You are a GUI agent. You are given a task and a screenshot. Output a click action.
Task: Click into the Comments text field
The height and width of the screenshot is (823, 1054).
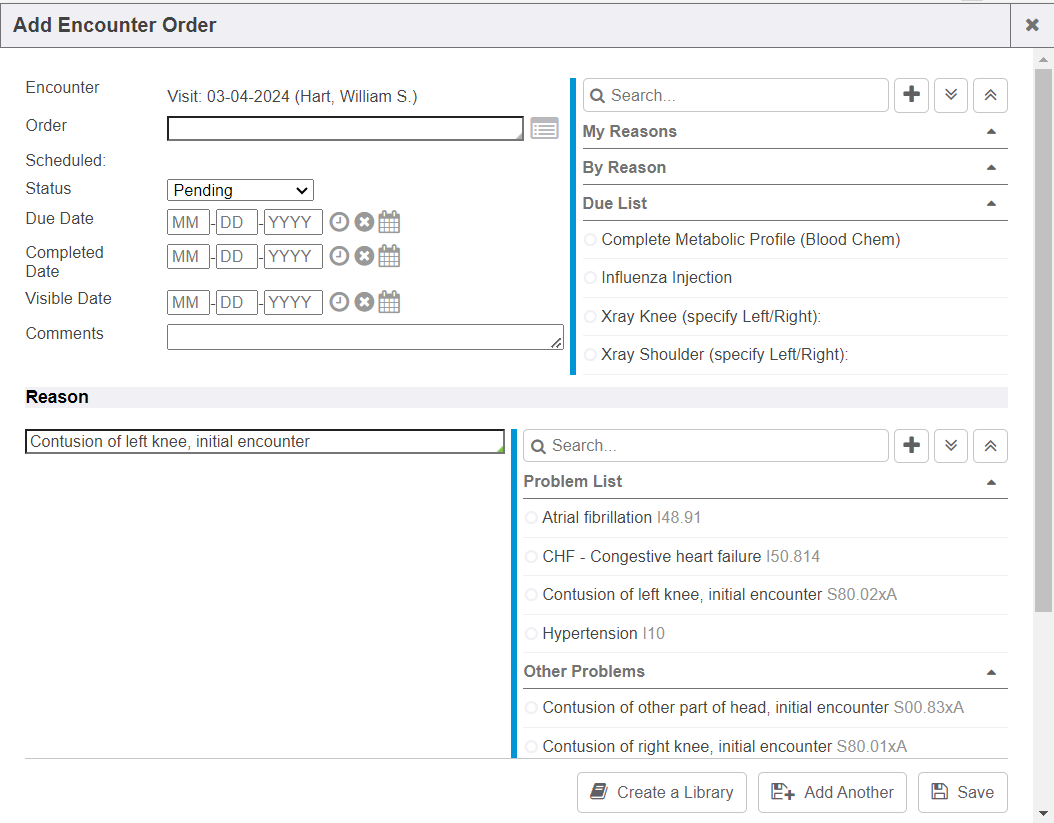click(364, 337)
